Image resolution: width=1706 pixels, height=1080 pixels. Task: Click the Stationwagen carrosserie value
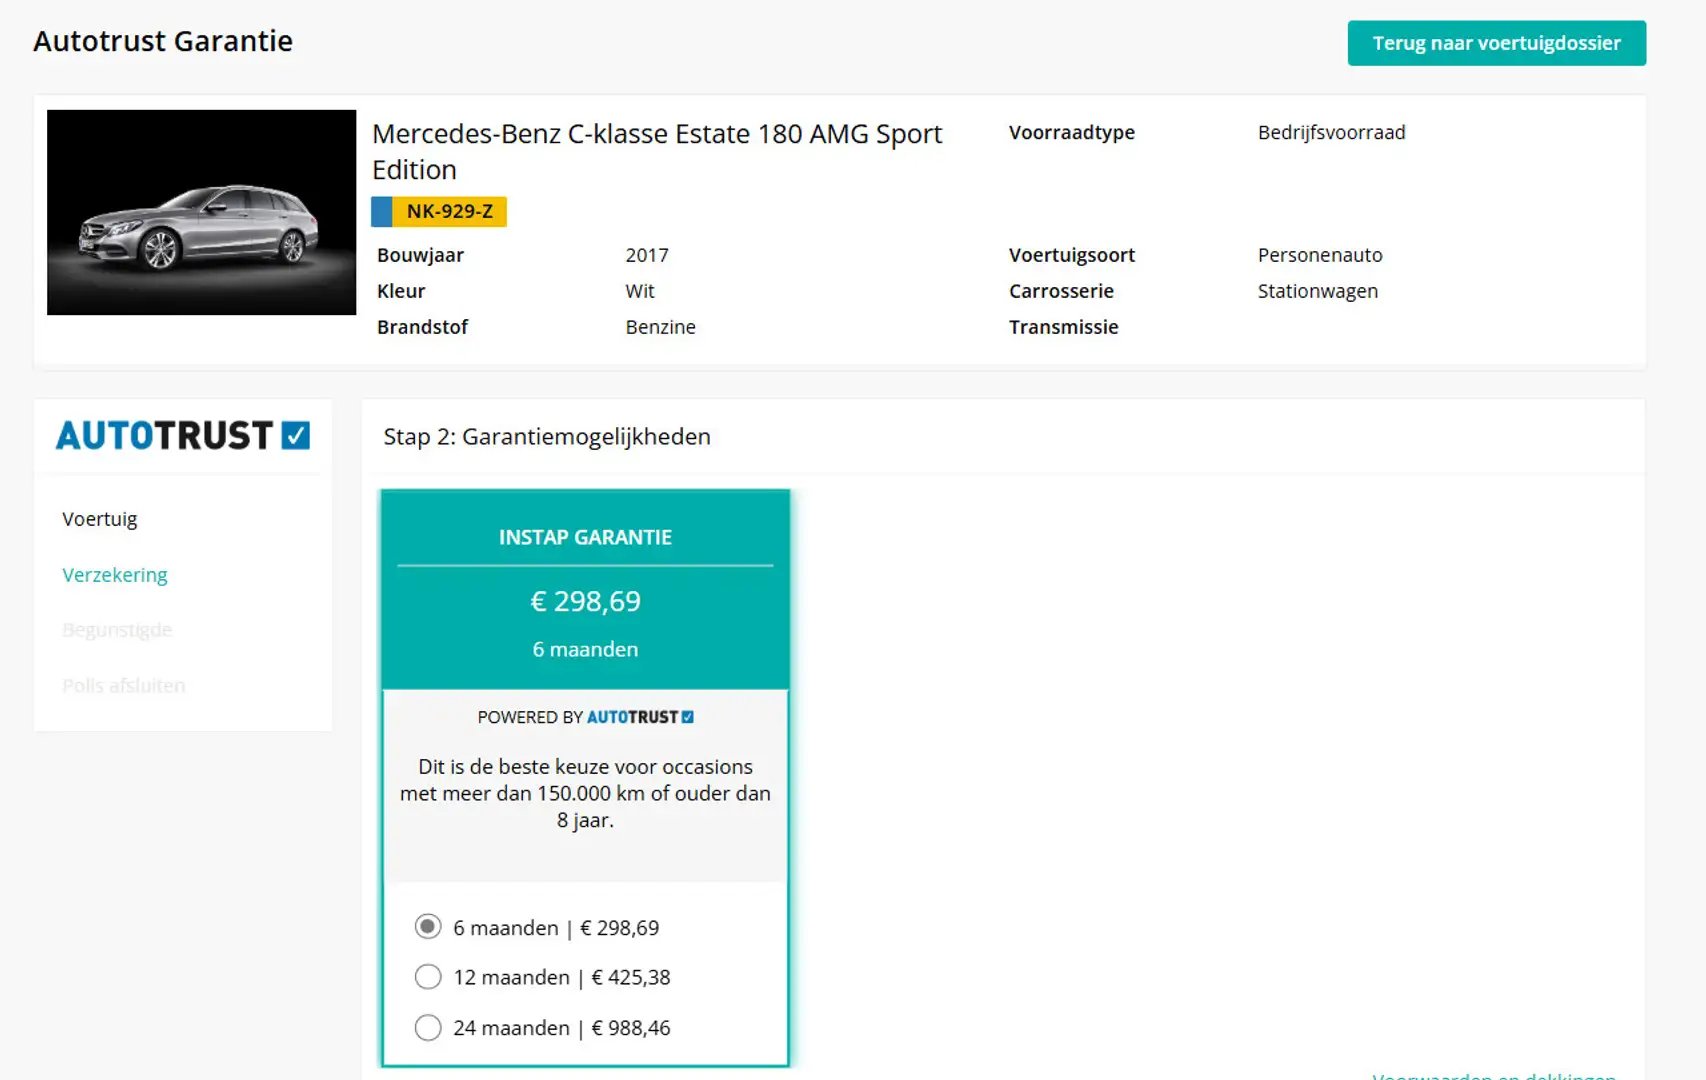1318,291
